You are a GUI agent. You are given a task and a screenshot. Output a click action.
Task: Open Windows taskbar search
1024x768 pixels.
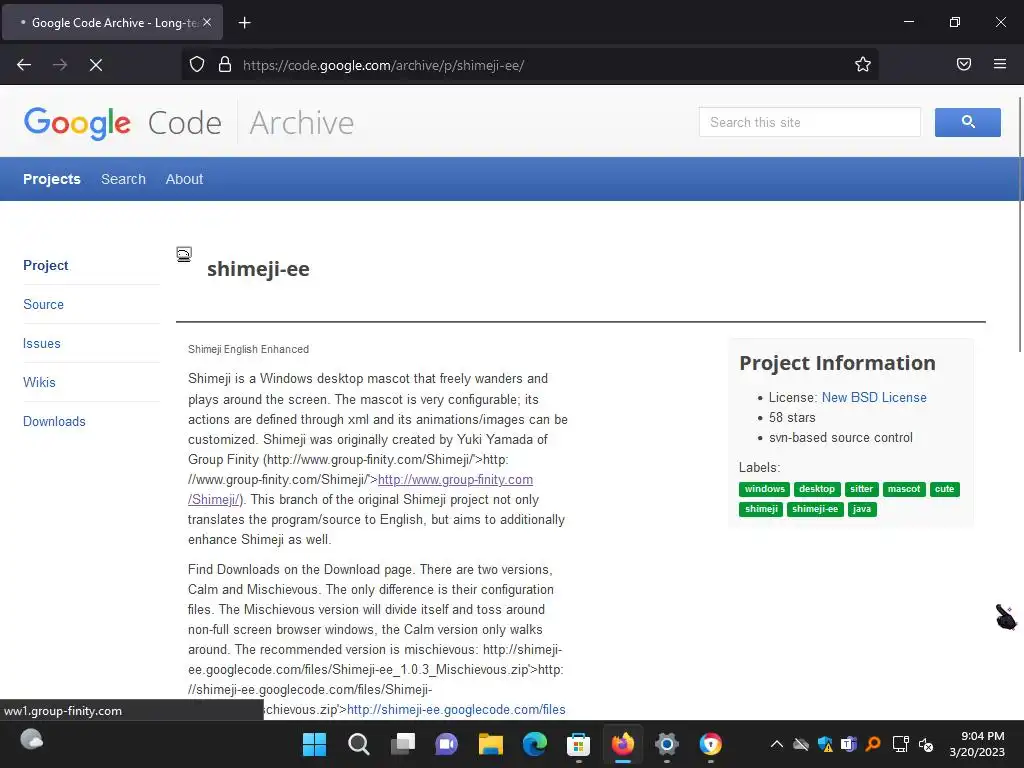point(359,744)
